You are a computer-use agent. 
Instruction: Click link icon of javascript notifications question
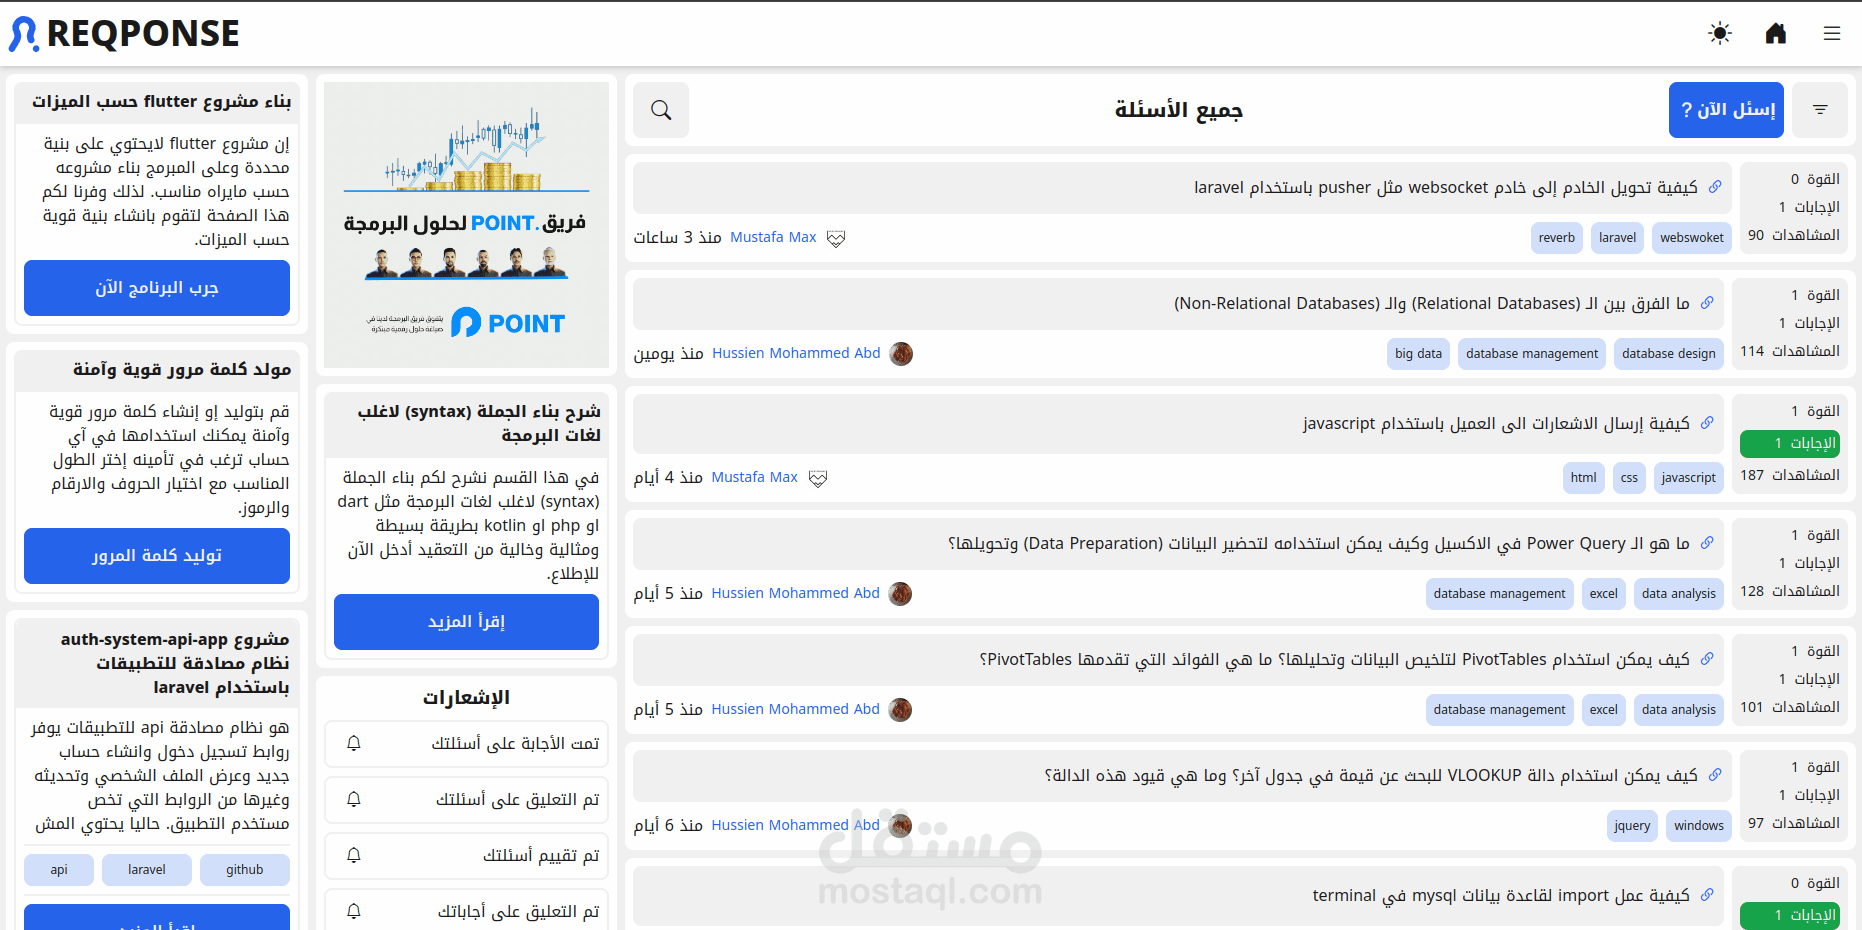pos(1707,423)
